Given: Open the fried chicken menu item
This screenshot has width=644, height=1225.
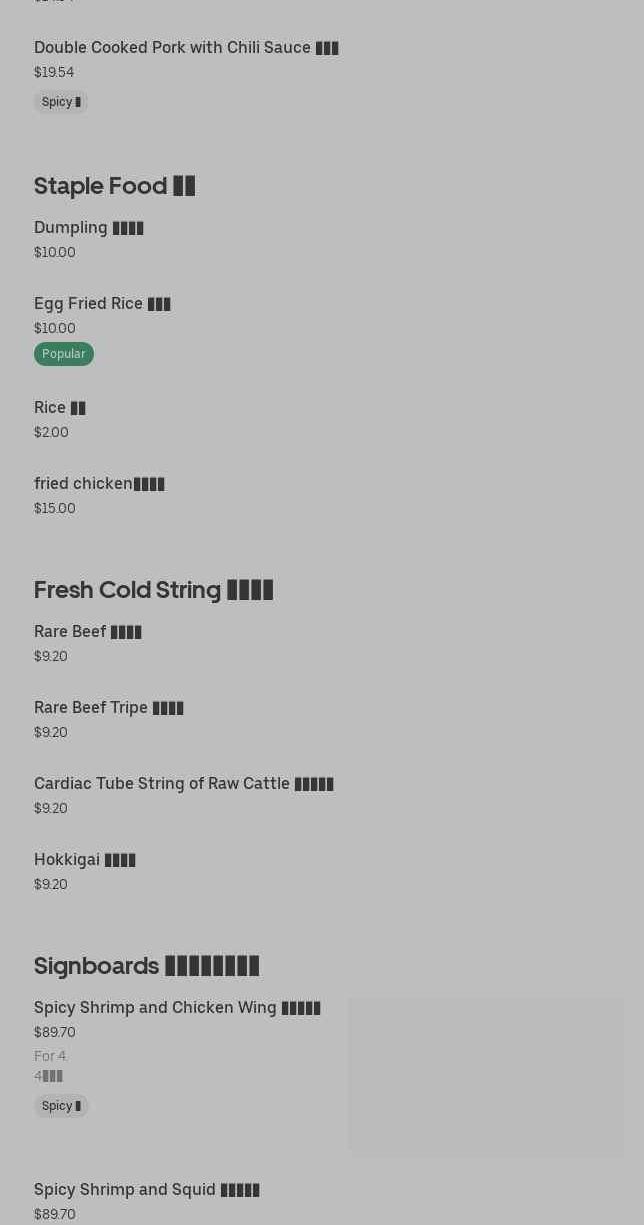Looking at the screenshot, I should point(99,484).
